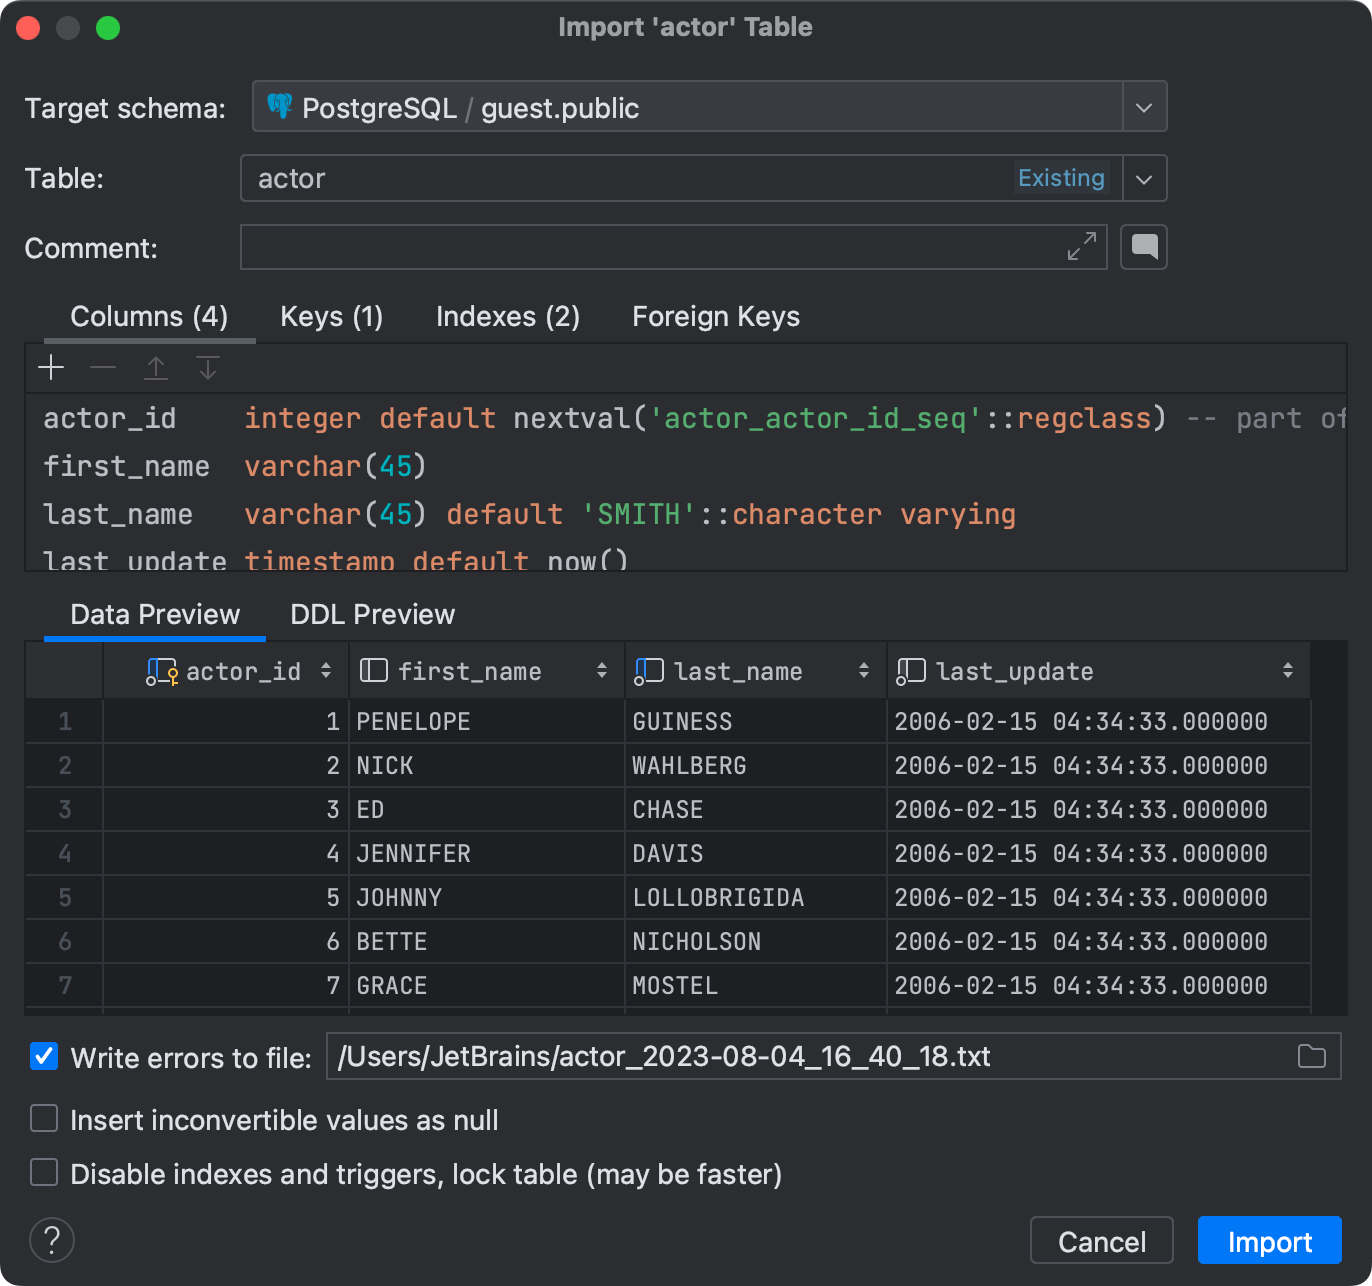Expand the Comment field editor
The width and height of the screenshot is (1372, 1286).
coord(1081,247)
